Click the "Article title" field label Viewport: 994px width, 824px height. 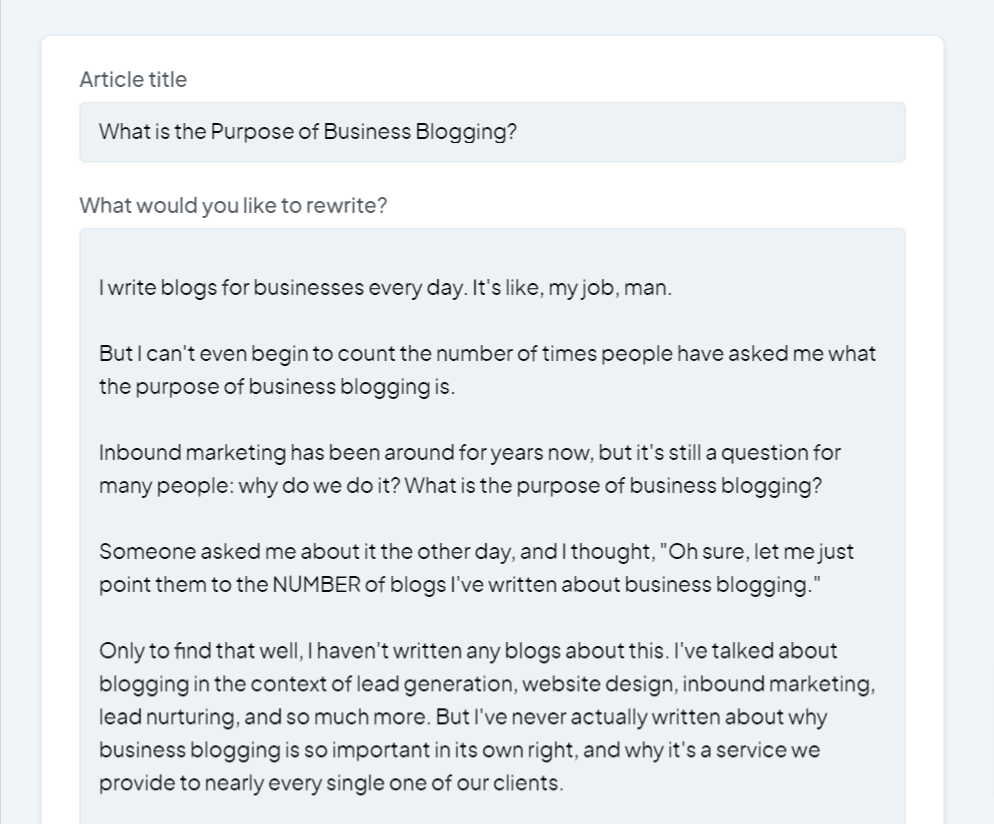133,80
